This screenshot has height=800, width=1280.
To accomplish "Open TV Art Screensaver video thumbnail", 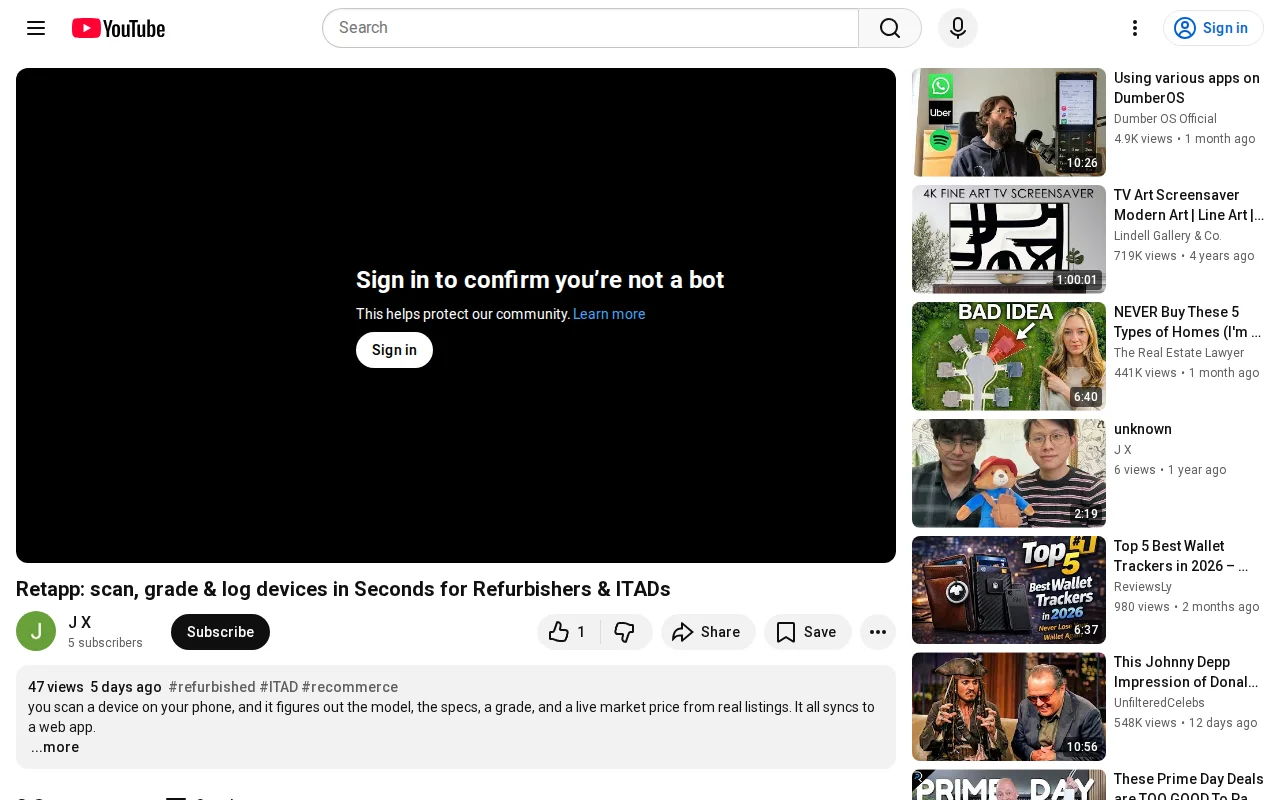I will point(1009,239).
